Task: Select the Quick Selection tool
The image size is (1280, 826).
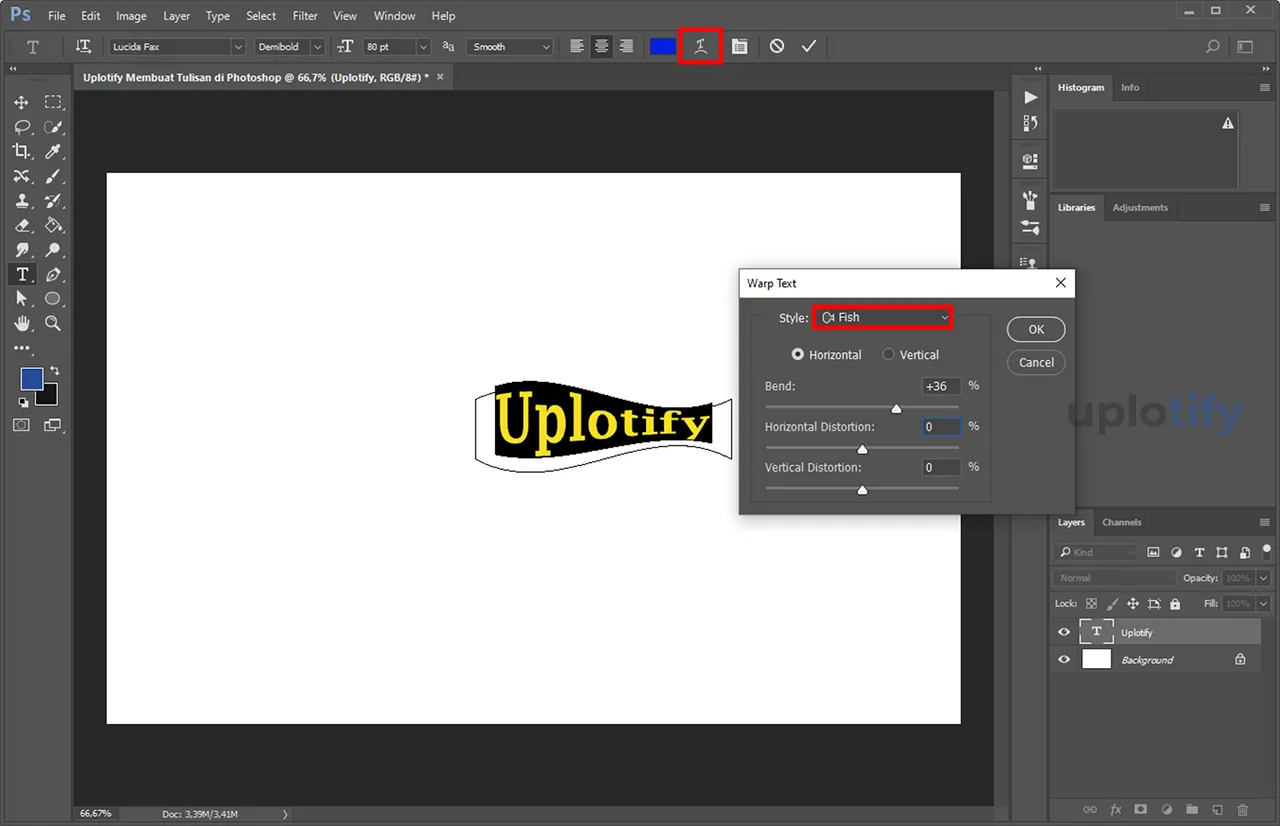Action: tap(53, 127)
